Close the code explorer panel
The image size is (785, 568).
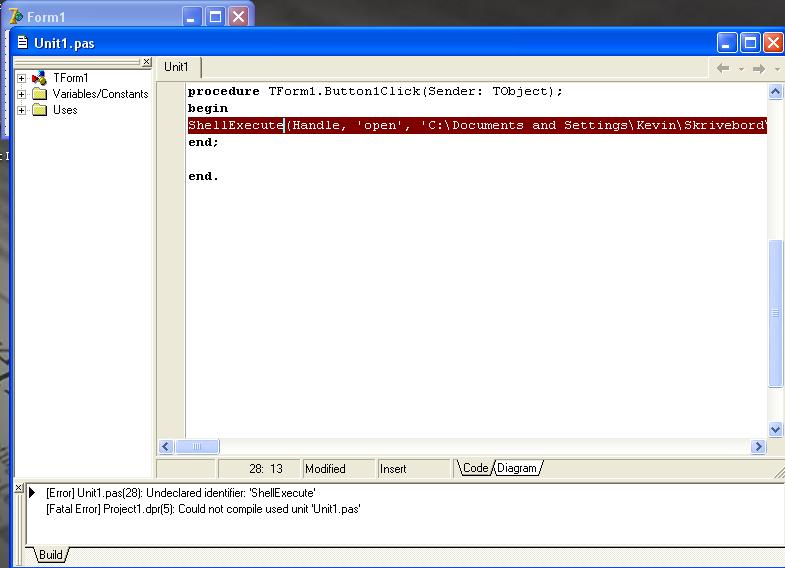pos(146,63)
